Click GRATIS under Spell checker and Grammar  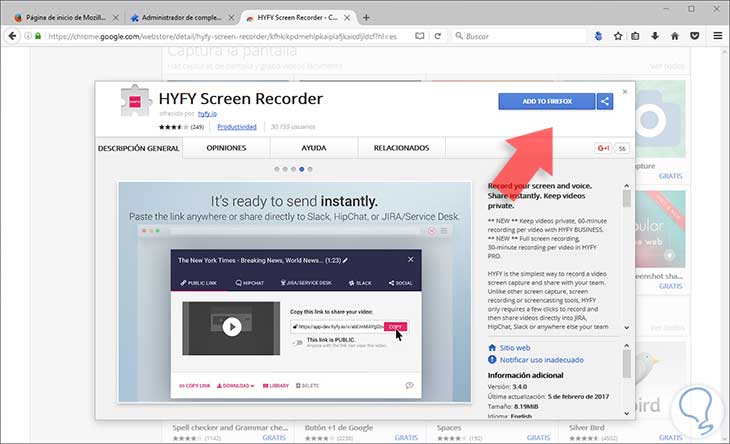(274, 437)
